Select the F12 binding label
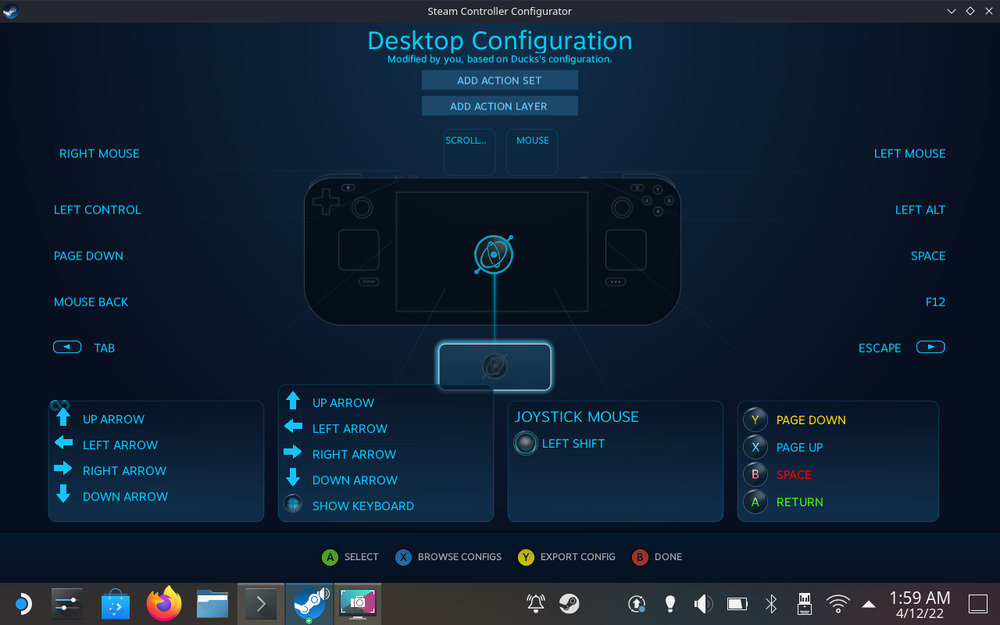The height and width of the screenshot is (625, 1000). pyautogui.click(x=936, y=302)
